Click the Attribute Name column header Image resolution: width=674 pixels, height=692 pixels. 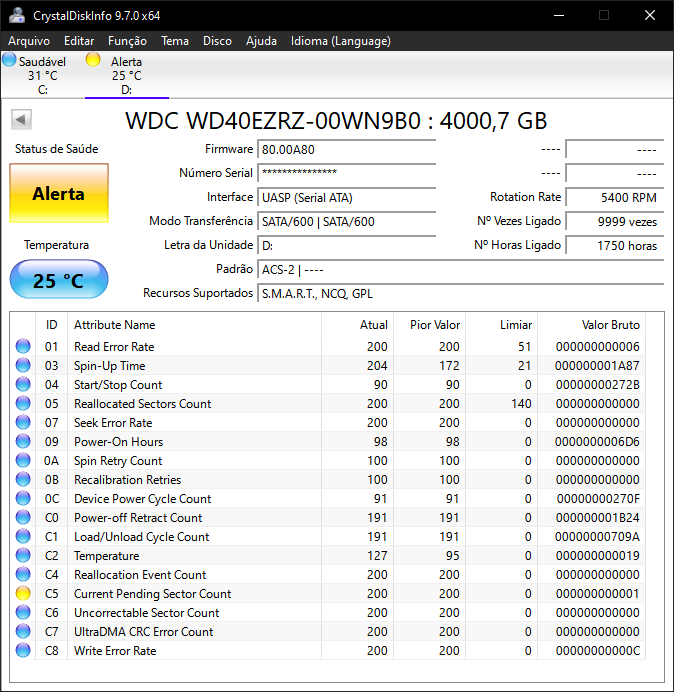[x=194, y=325]
